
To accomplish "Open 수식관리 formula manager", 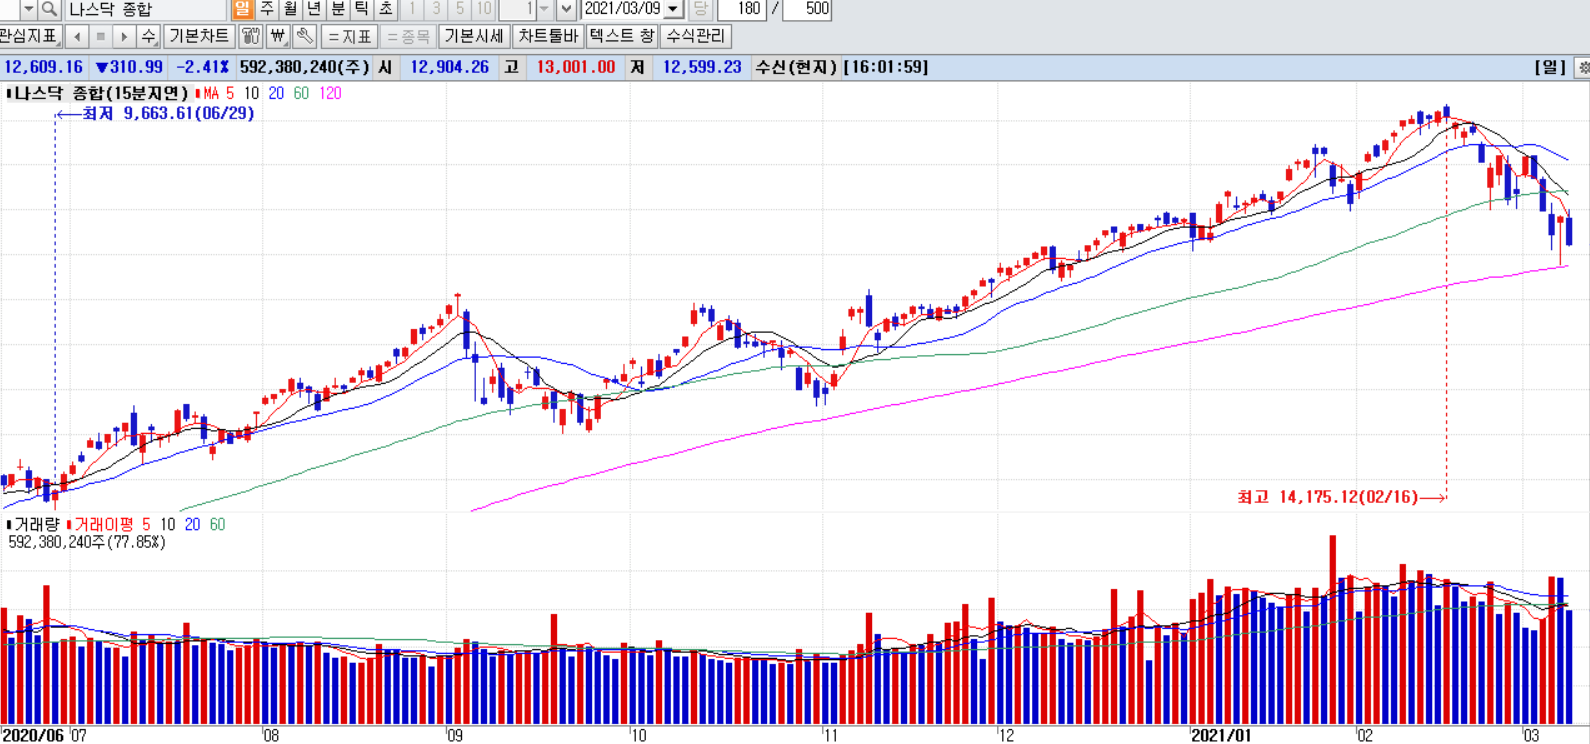I will point(696,36).
